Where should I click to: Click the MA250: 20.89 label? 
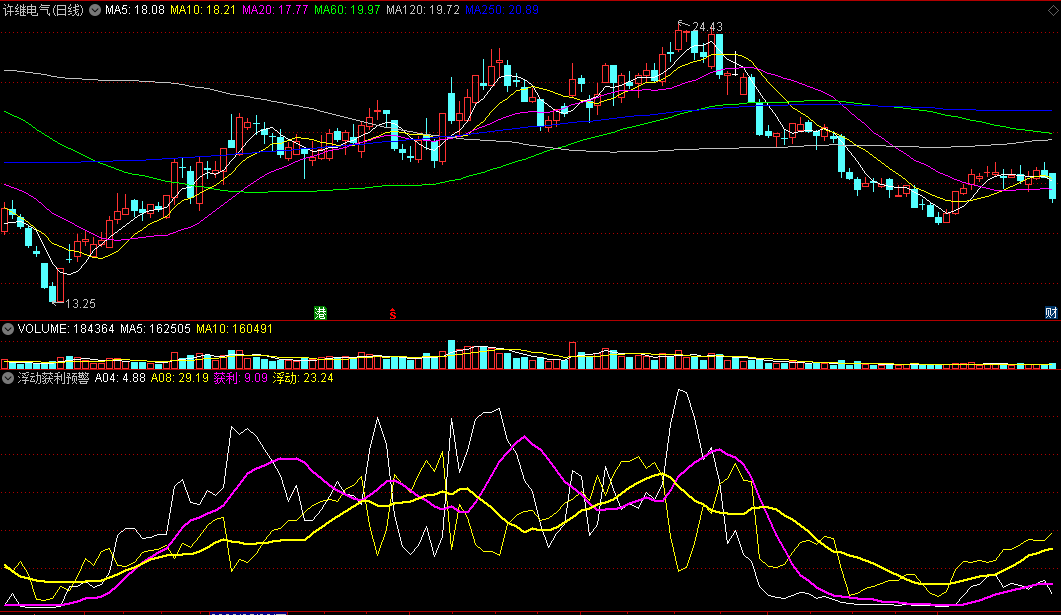(x=502, y=10)
